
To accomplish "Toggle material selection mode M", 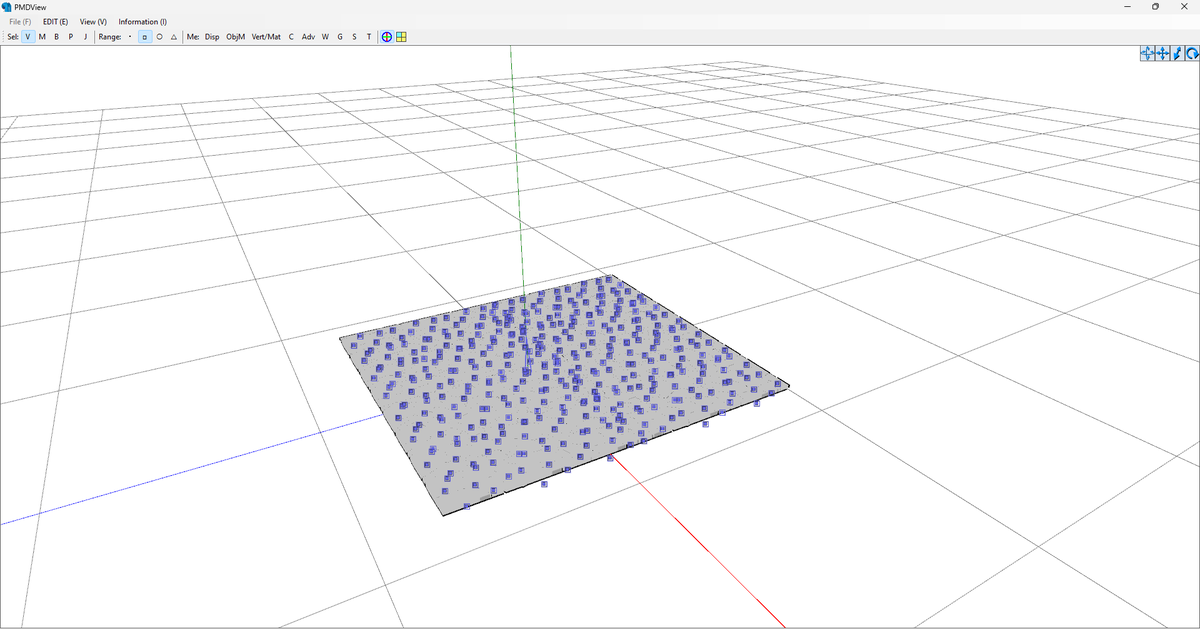I will [x=42, y=37].
